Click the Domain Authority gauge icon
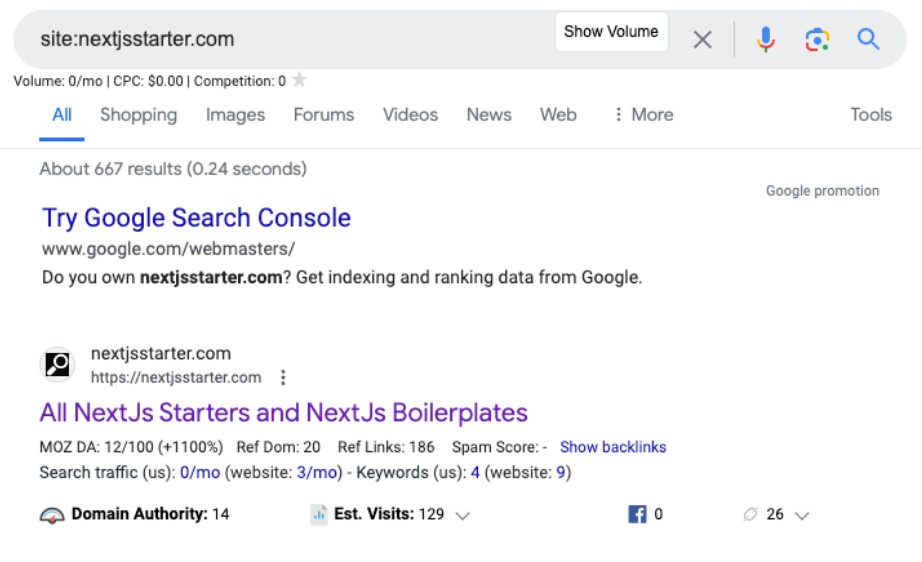Image resolution: width=922 pixels, height=562 pixels. 52,515
